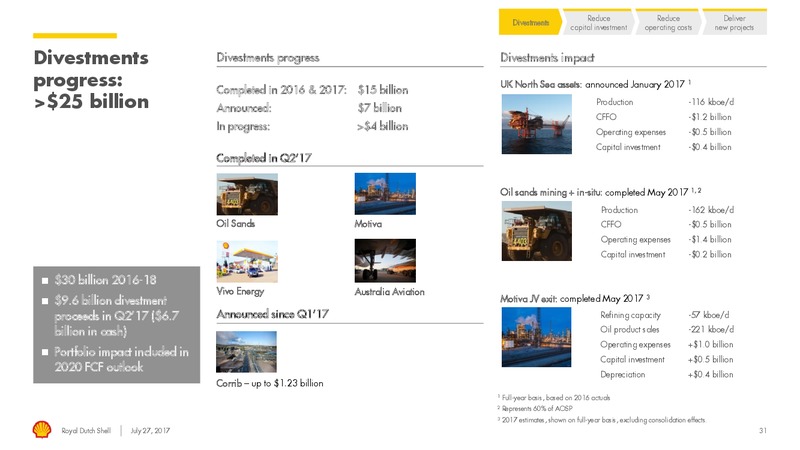Switch to Reduce operating costs tab
Screen dimensions: 800x450
[668, 22]
